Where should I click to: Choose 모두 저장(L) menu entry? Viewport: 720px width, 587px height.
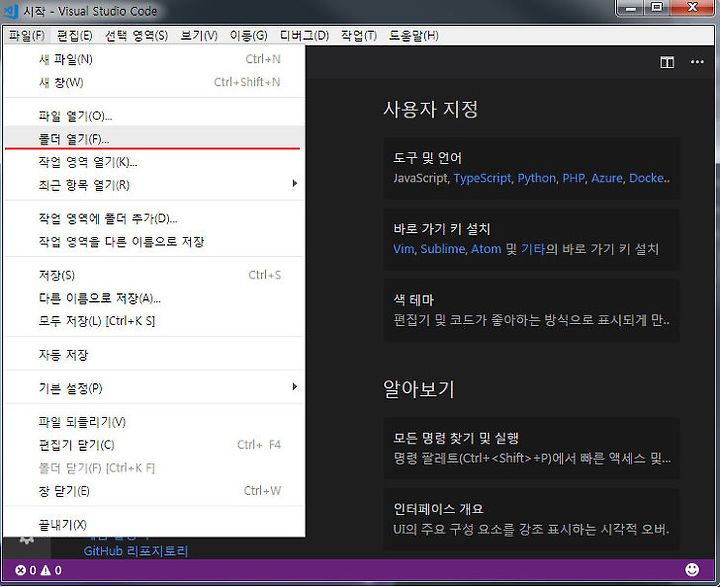(154, 321)
